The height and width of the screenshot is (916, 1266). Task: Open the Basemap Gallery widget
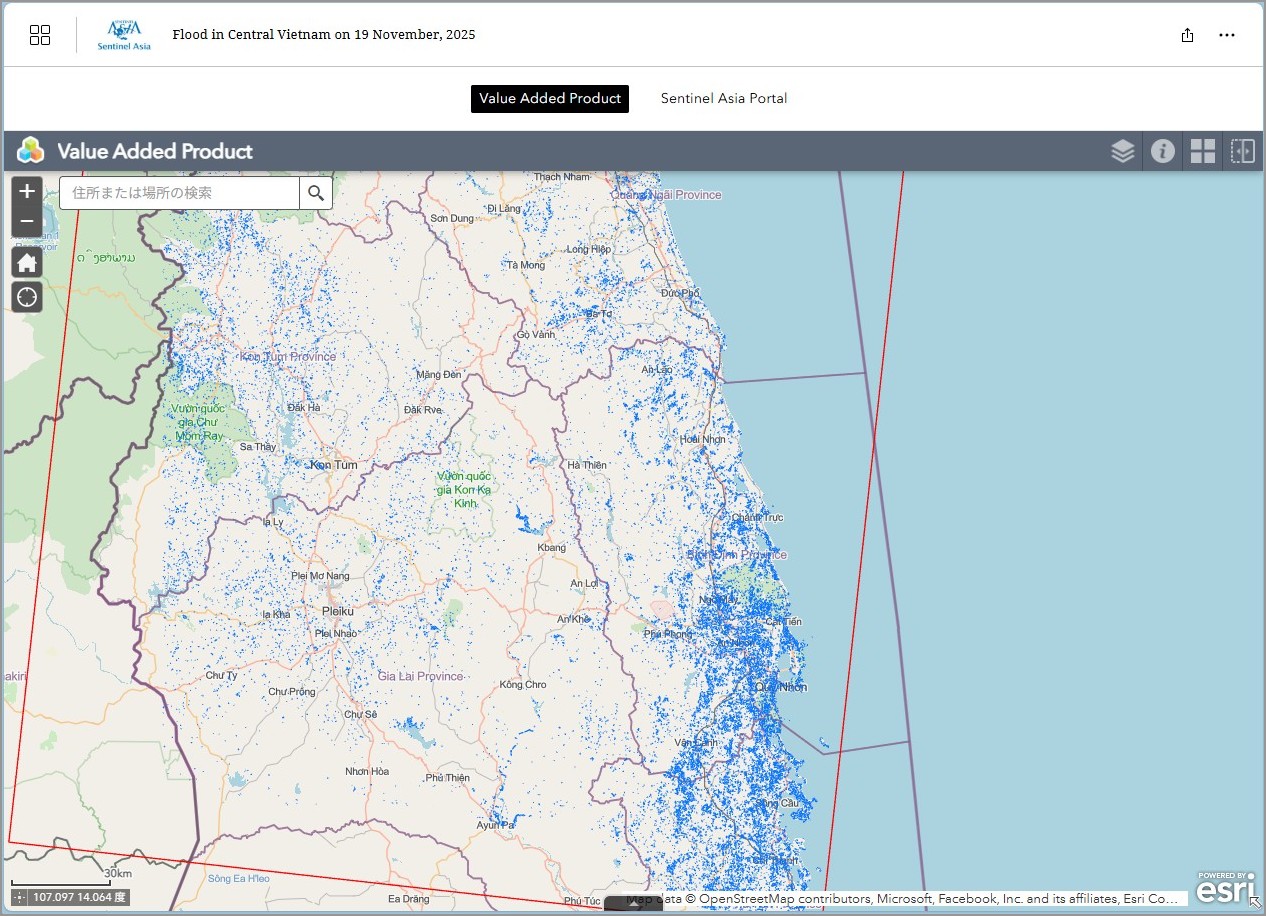coord(1202,151)
